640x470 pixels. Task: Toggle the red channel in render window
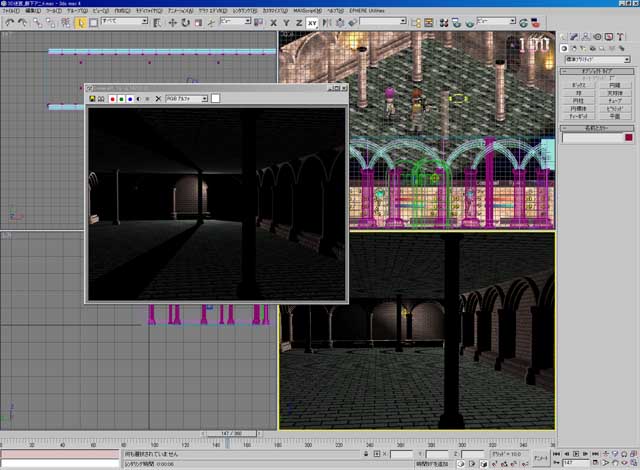[x=113, y=99]
